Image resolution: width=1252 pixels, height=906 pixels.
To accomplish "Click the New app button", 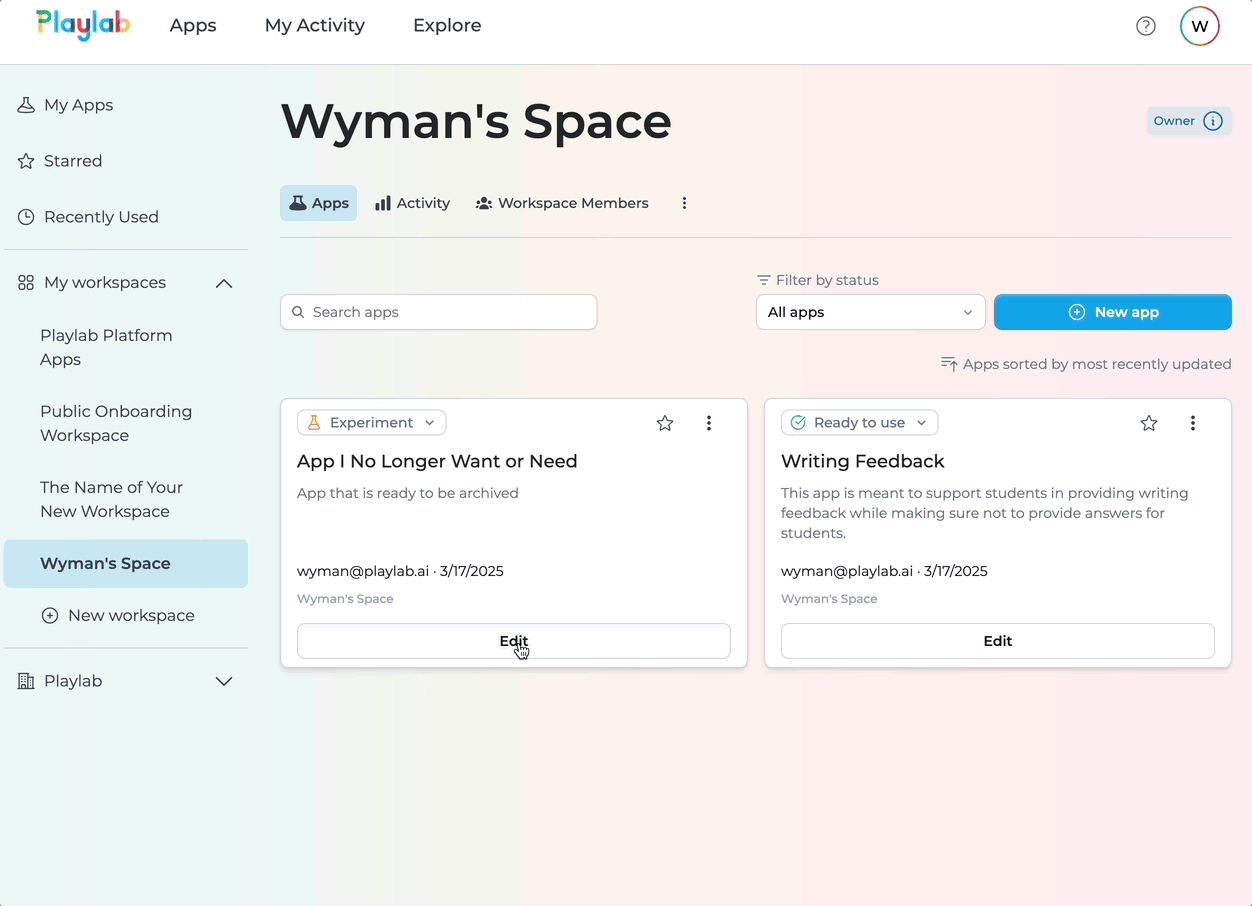I will tap(1113, 312).
